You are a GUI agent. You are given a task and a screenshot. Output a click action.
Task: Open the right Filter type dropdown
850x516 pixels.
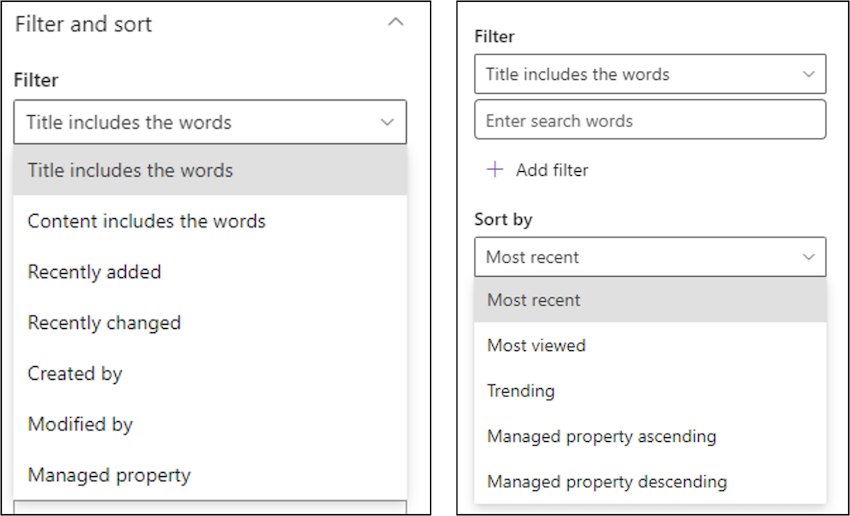click(x=650, y=74)
